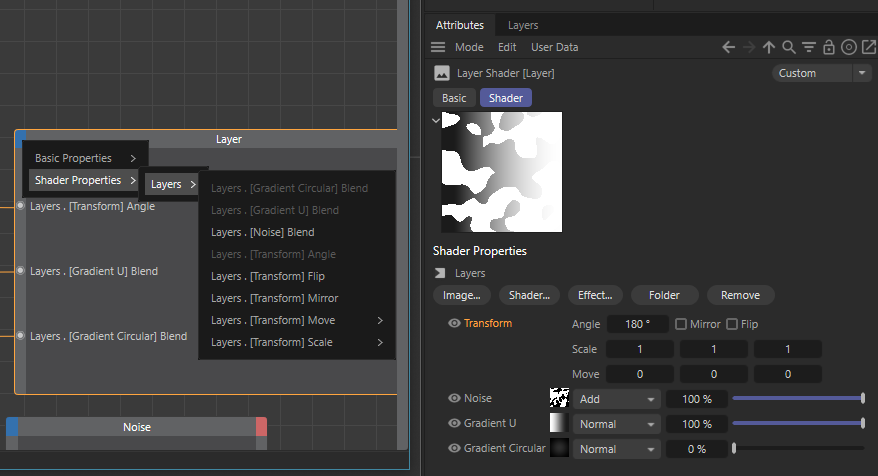Expand Layers [Transform] Move submenu
Screen dimensions: 878x476
[297, 320]
